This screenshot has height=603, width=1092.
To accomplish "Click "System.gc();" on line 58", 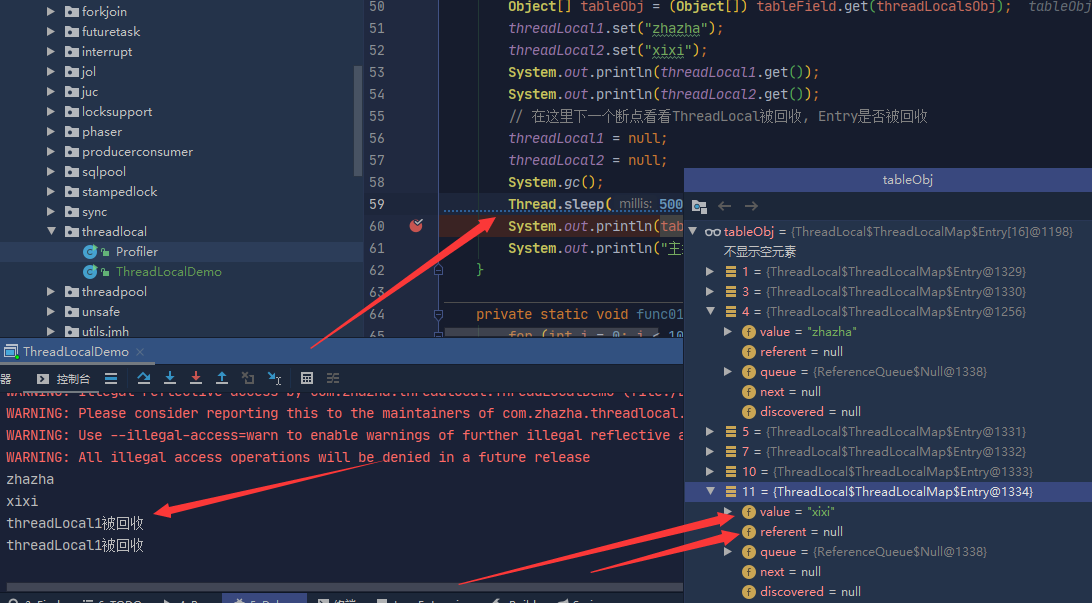I will click(x=555, y=182).
